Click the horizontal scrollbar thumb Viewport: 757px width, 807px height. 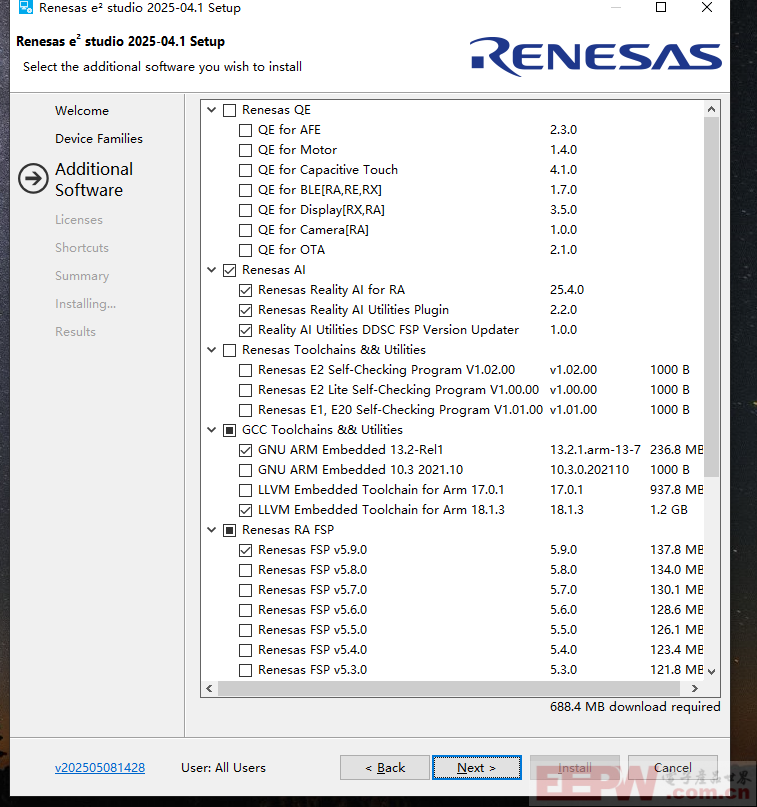[449, 688]
